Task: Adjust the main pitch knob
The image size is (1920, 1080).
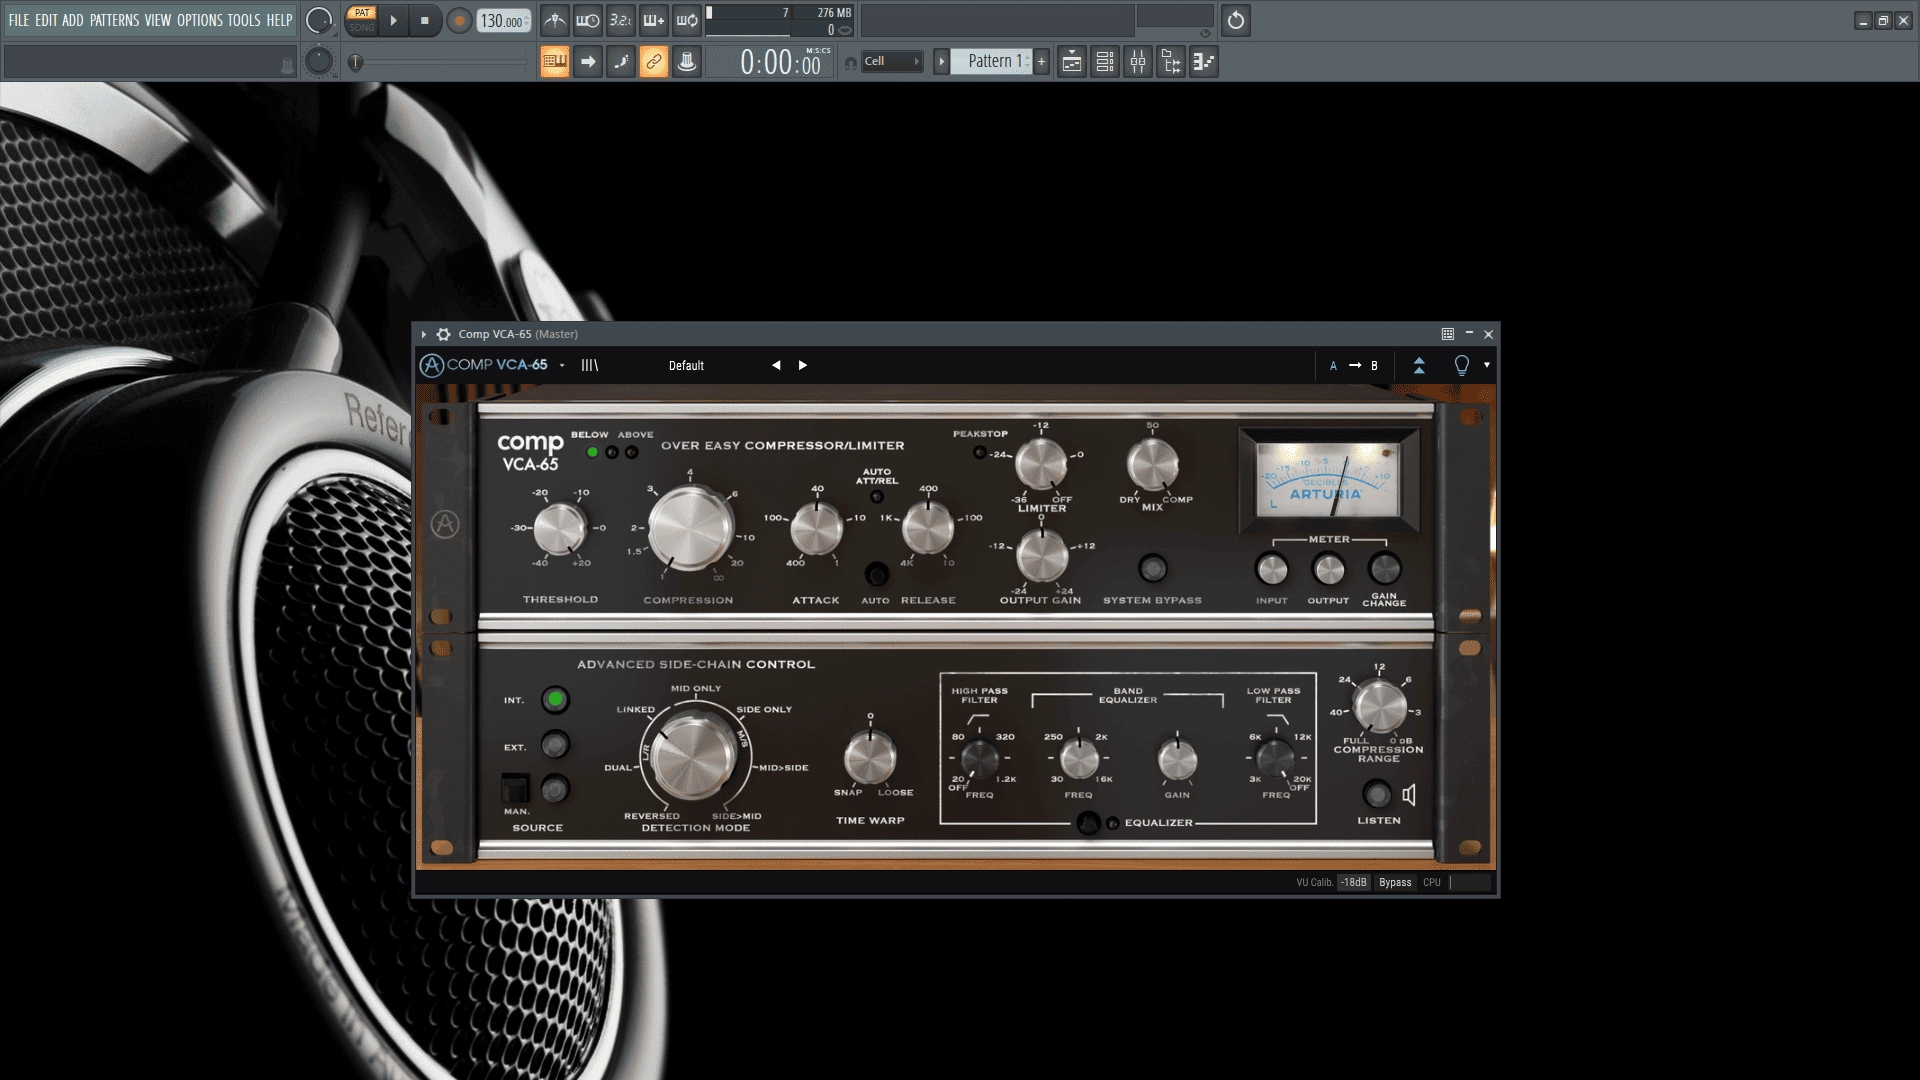Action: (x=319, y=62)
